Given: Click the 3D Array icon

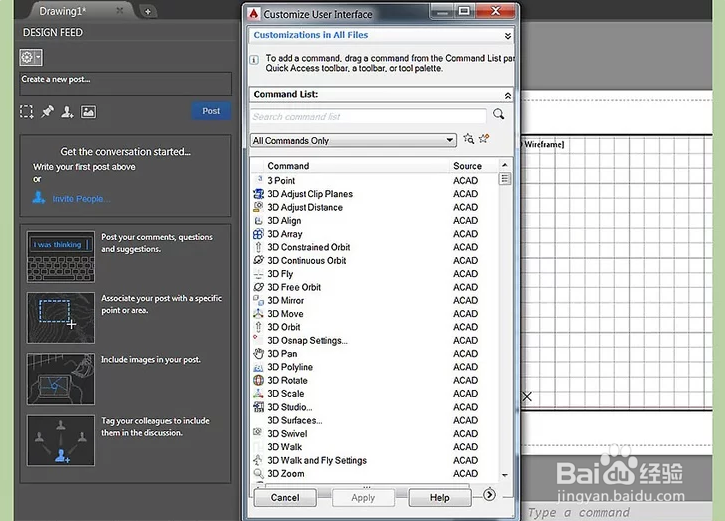Looking at the screenshot, I should tap(258, 233).
